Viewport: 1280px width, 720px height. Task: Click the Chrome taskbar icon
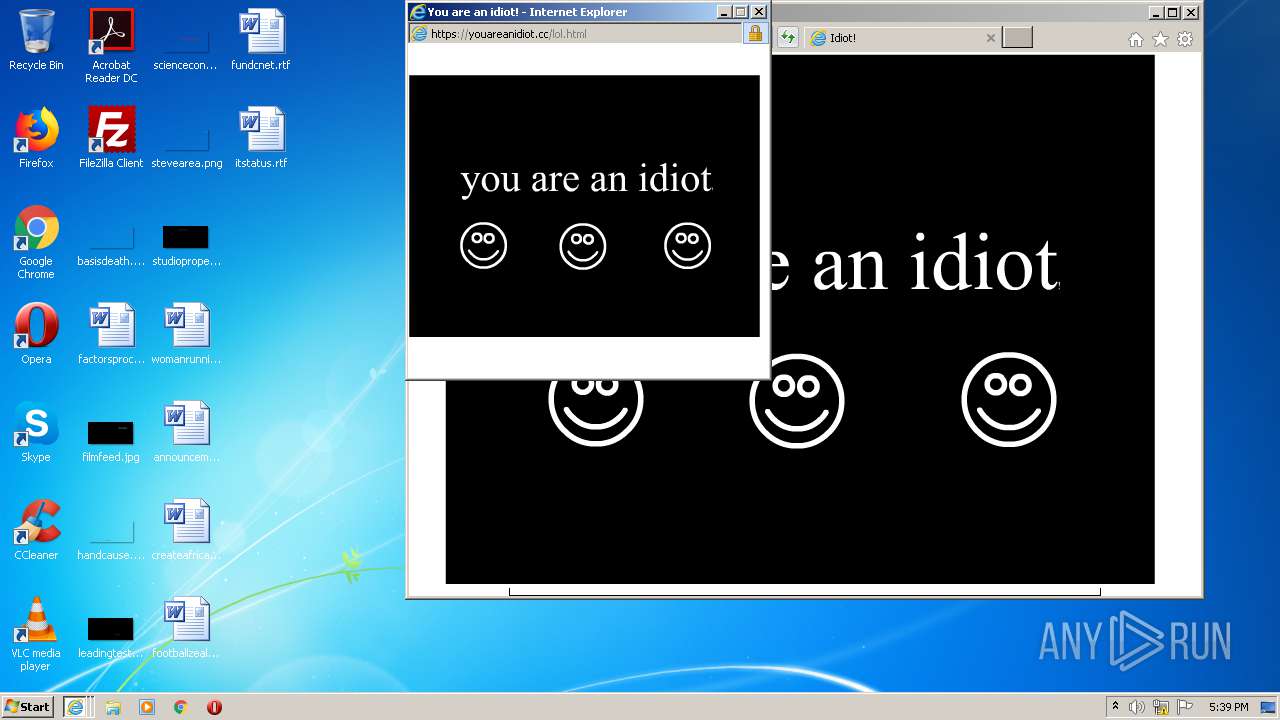[x=181, y=707]
